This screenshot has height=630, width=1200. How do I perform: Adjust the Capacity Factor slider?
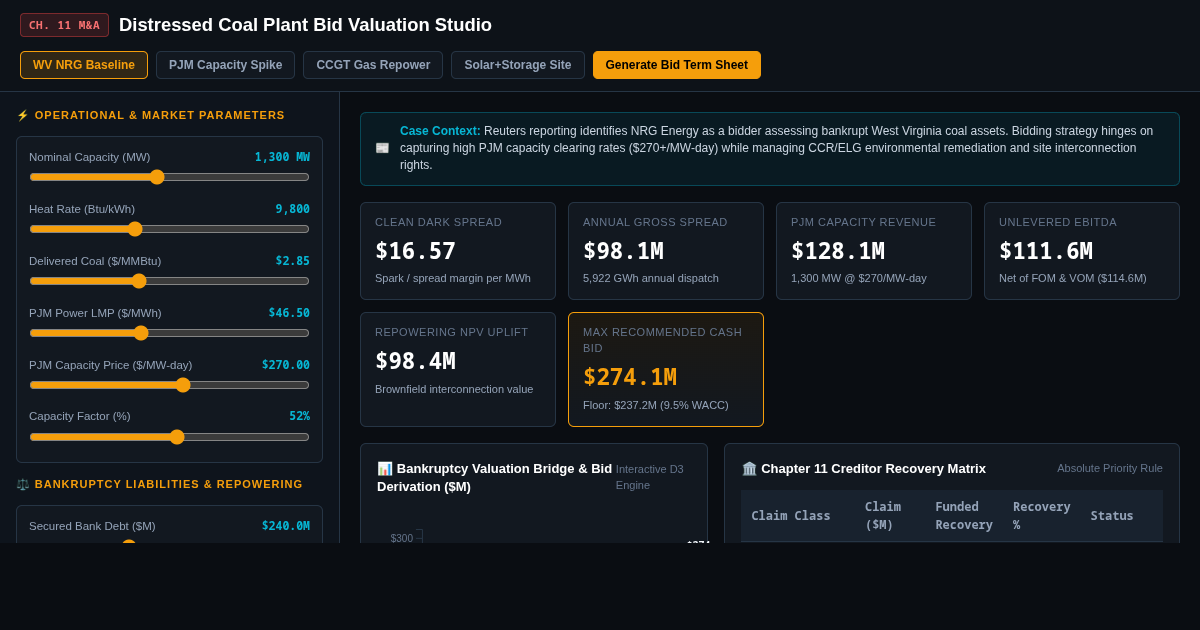[169, 437]
